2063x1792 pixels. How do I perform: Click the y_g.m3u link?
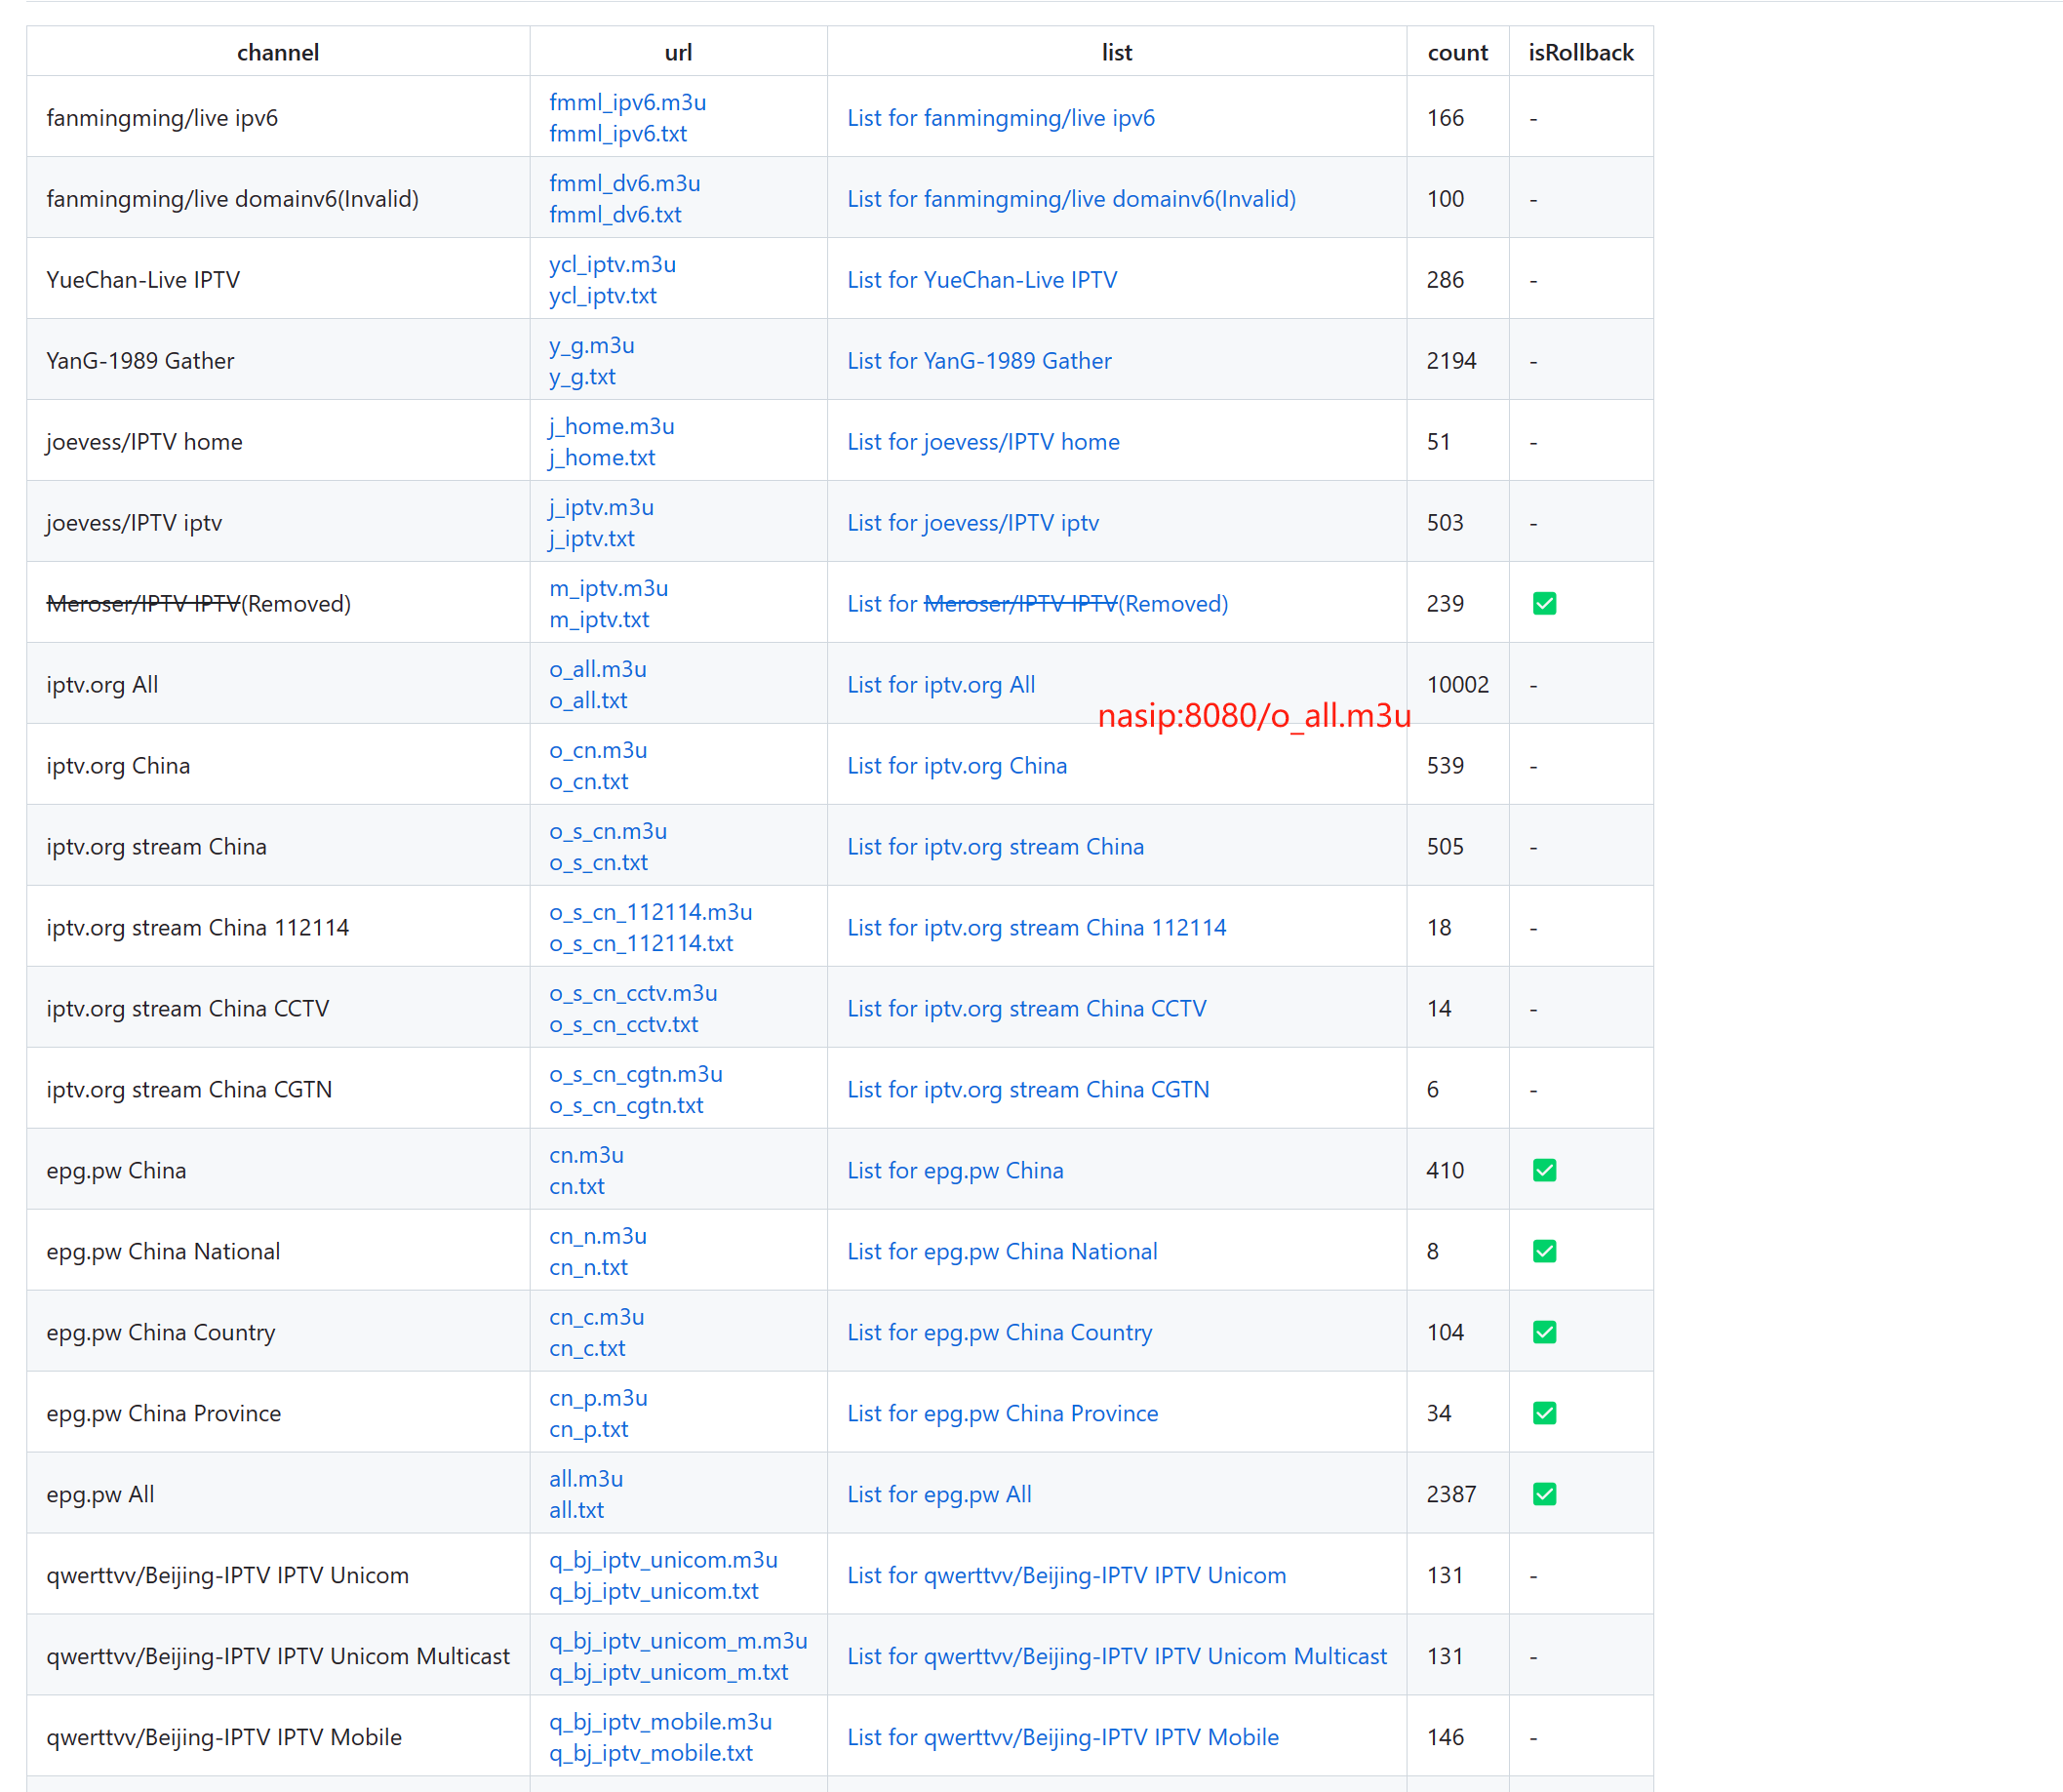coord(591,345)
